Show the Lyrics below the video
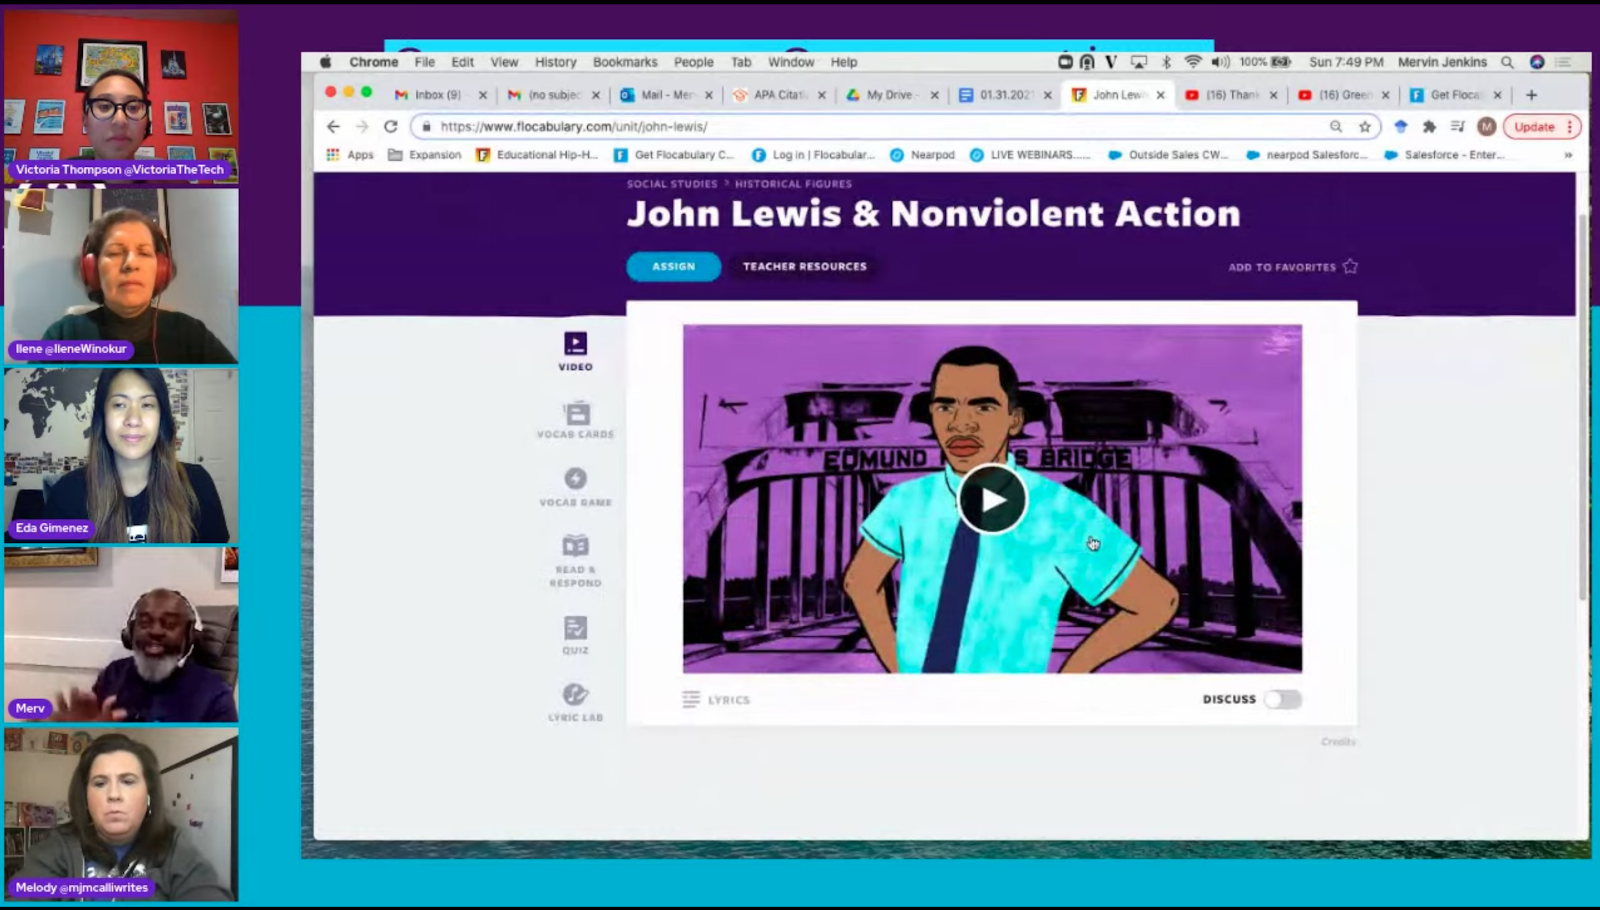The image size is (1600, 910). tap(716, 700)
